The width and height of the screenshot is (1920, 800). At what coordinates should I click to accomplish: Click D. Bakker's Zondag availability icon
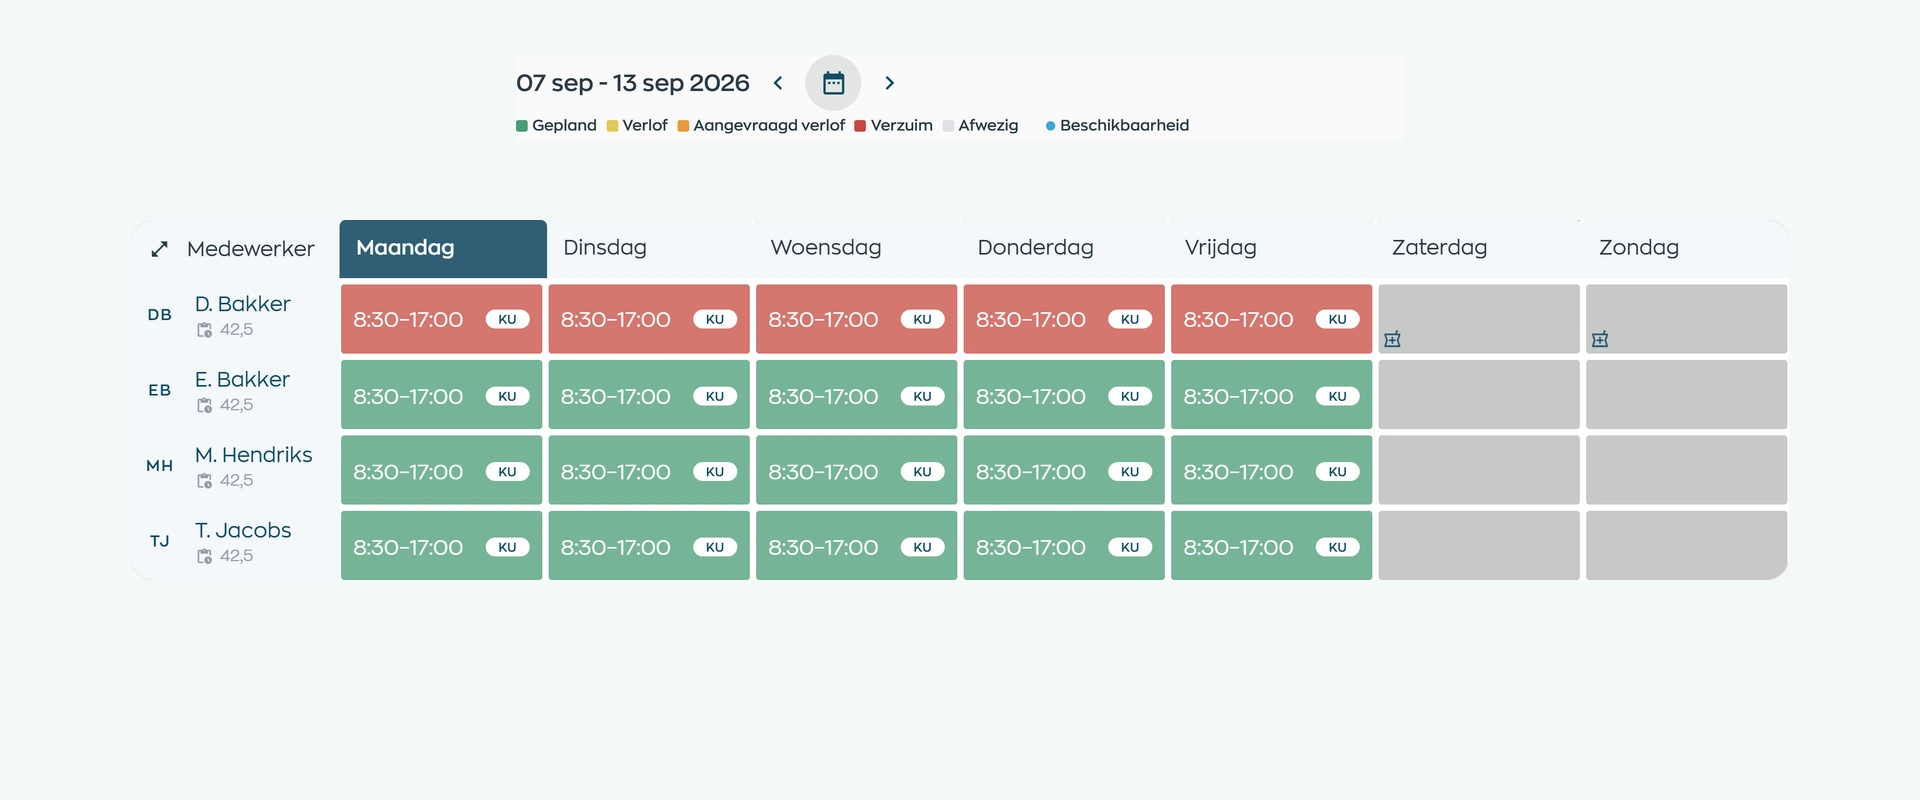[1600, 340]
